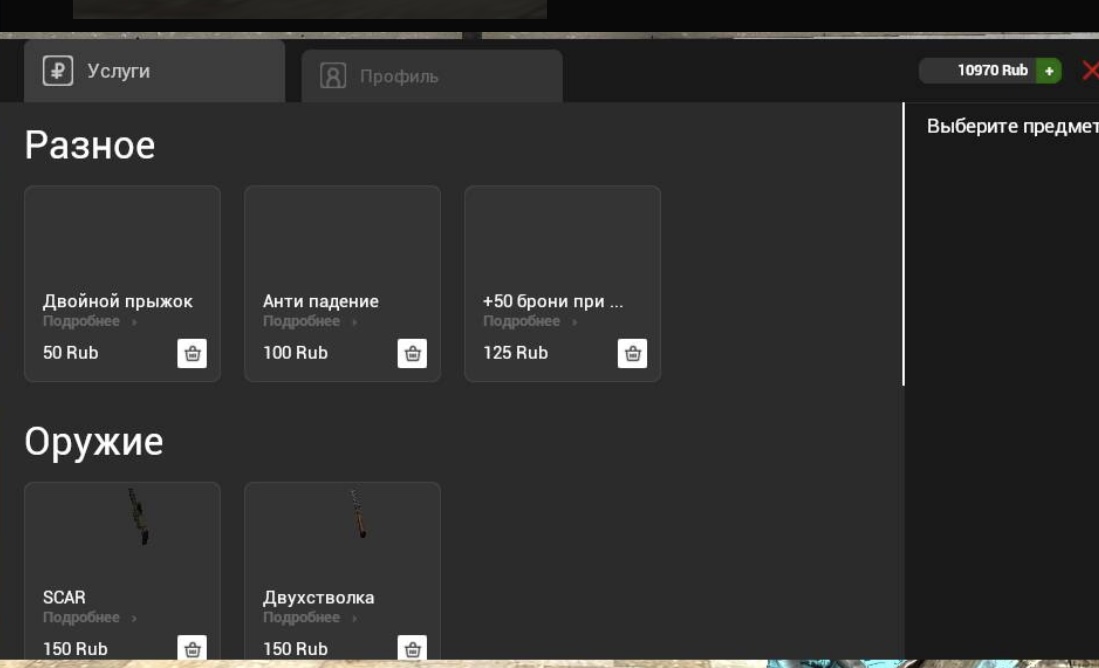This screenshot has width=1099, height=668.
Task: Select SCAR weapon thumbnail image
Action: (x=138, y=517)
